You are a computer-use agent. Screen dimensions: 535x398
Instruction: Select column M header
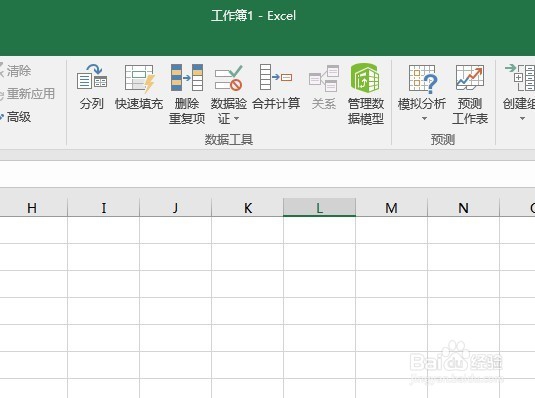click(x=391, y=208)
